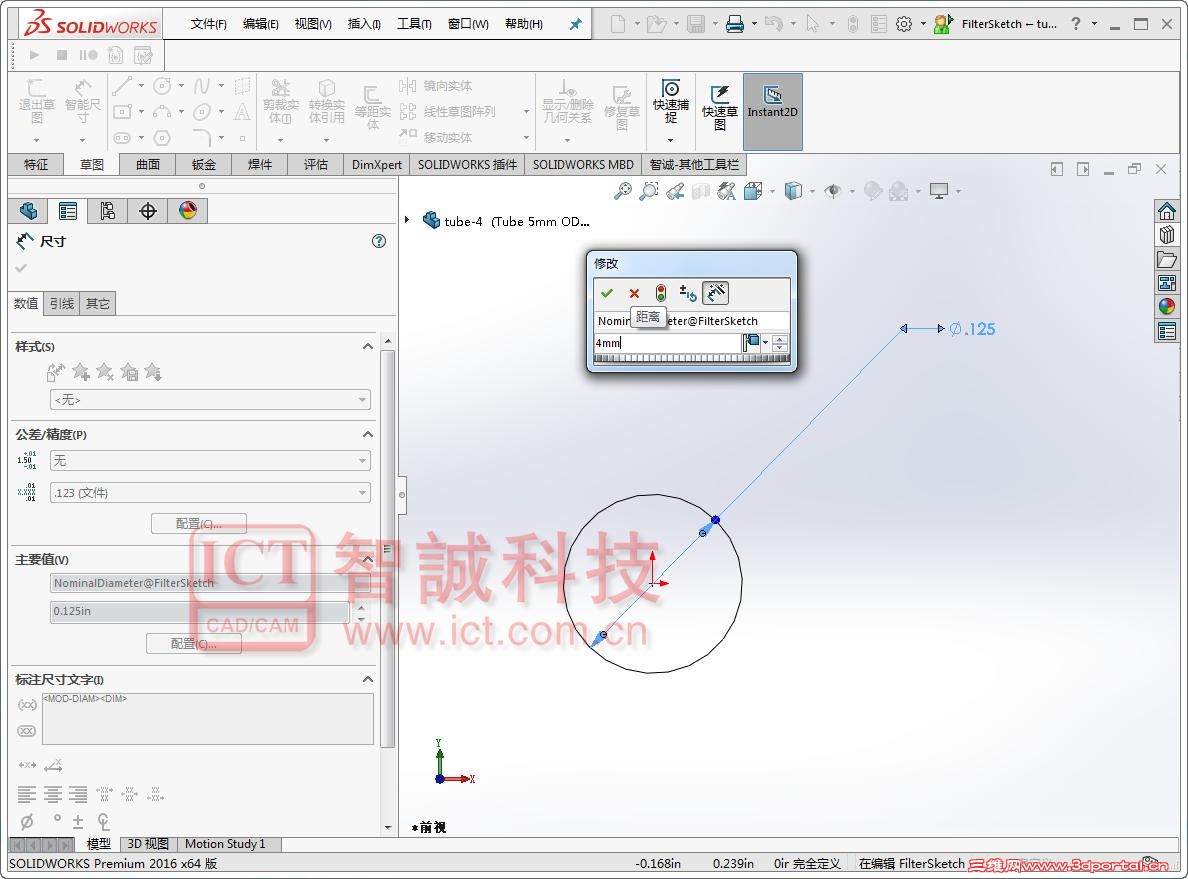Collapse the 样式(S) section
The image size is (1188, 879).
(367, 346)
